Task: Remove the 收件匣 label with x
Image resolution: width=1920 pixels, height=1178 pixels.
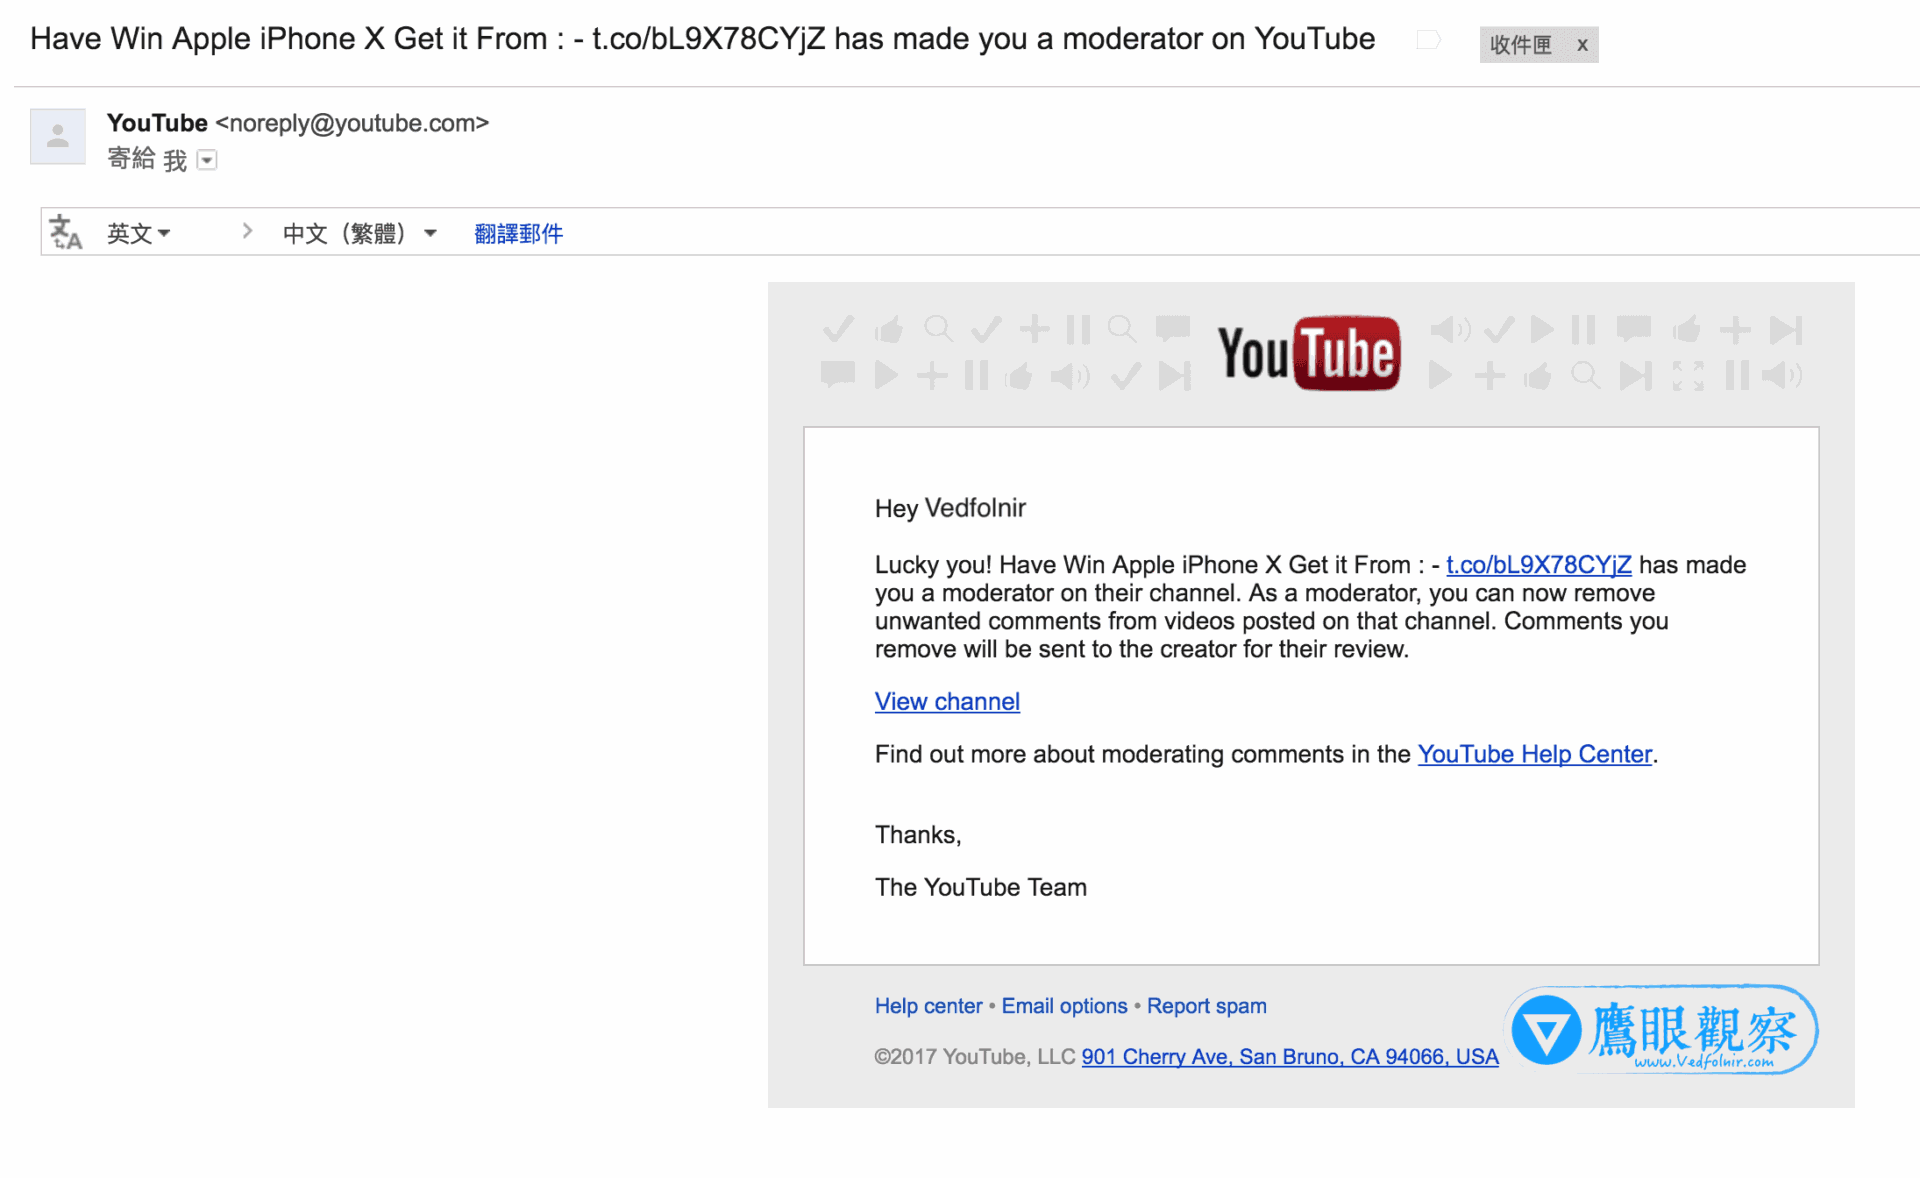Action: 1582,45
